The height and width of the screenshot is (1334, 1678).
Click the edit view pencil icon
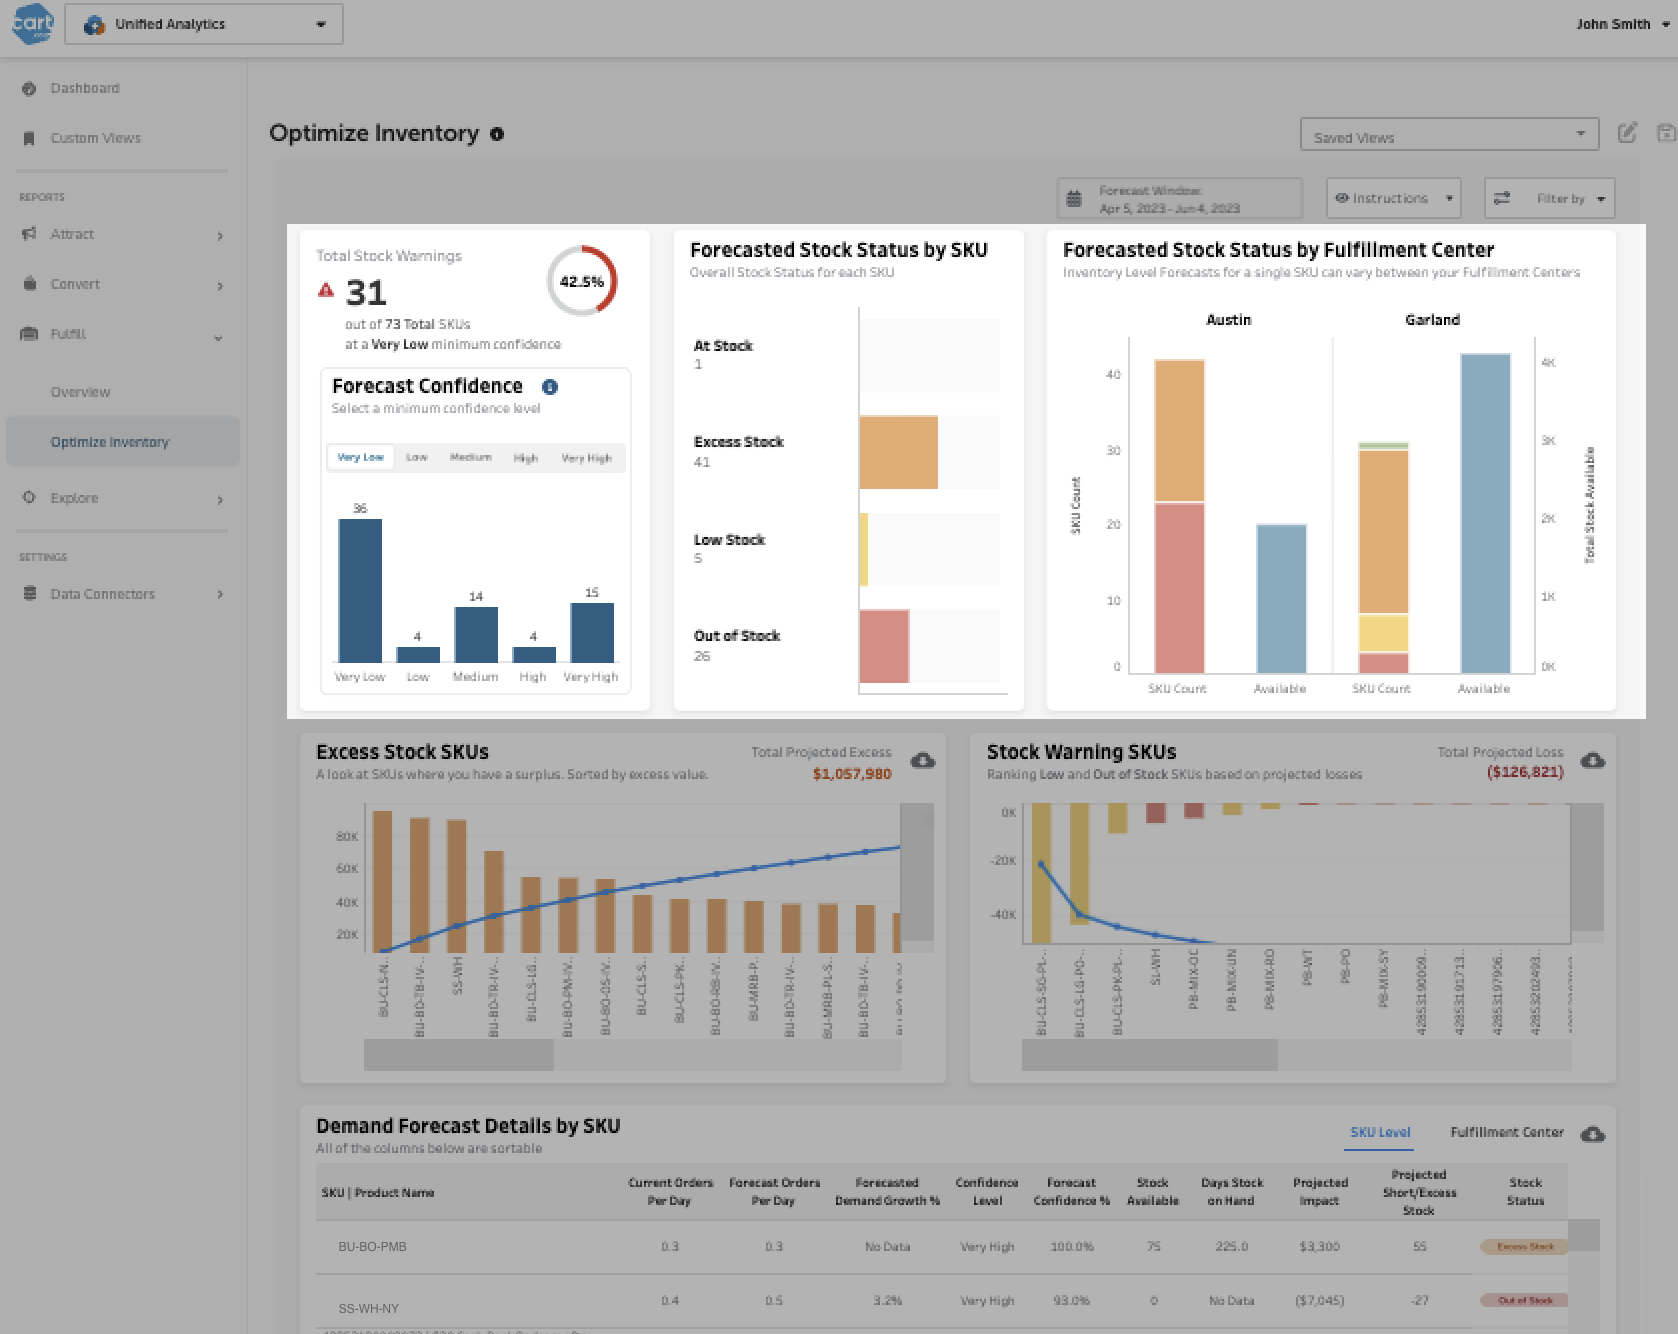pyautogui.click(x=1627, y=132)
